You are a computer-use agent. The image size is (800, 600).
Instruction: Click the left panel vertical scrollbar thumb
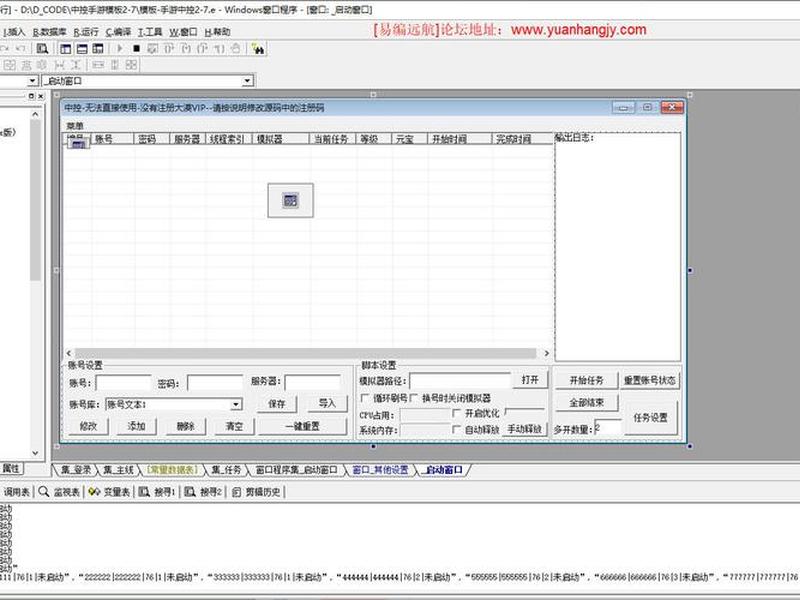pos(35,201)
